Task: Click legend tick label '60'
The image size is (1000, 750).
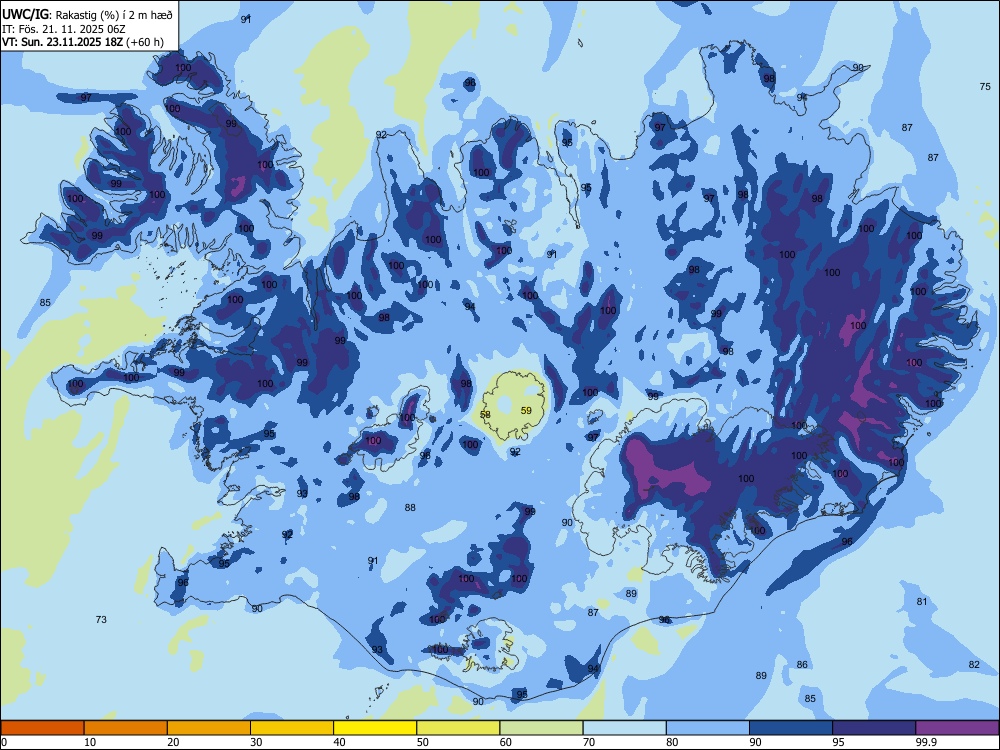Action: 506,742
